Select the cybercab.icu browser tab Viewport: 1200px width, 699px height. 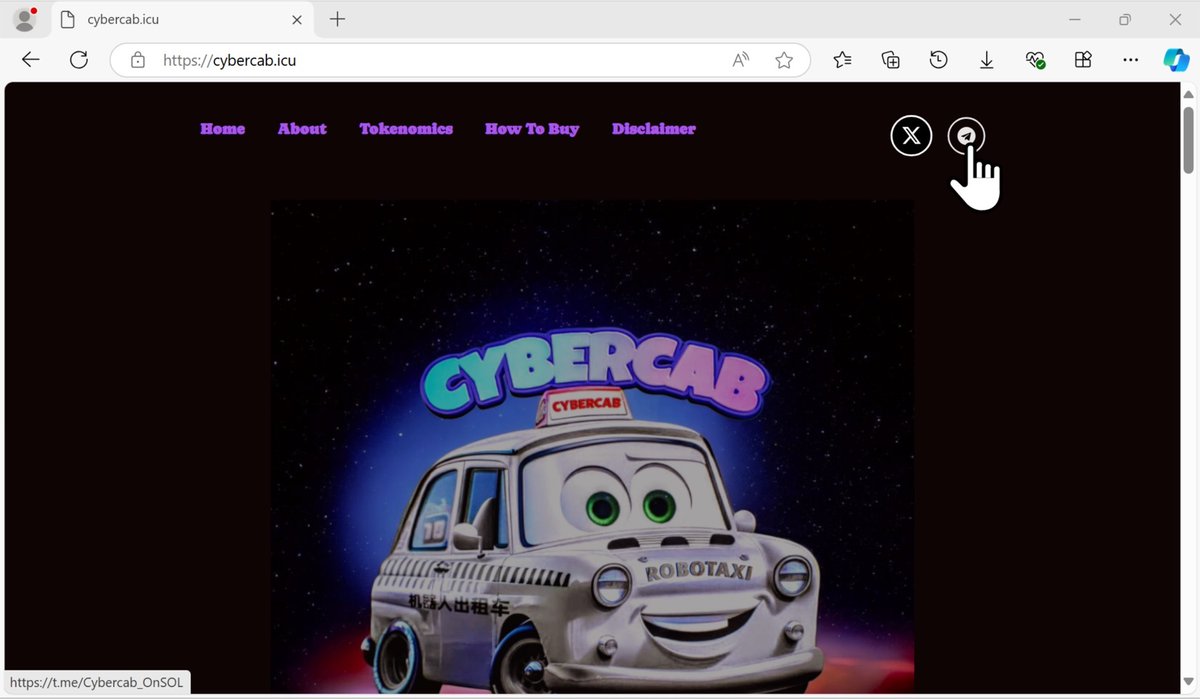coord(160,19)
